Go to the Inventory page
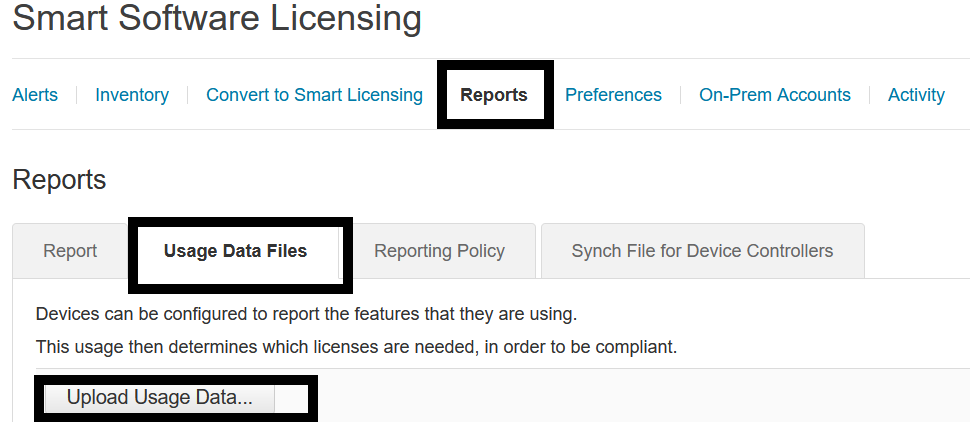The width and height of the screenshot is (970, 422). (132, 95)
